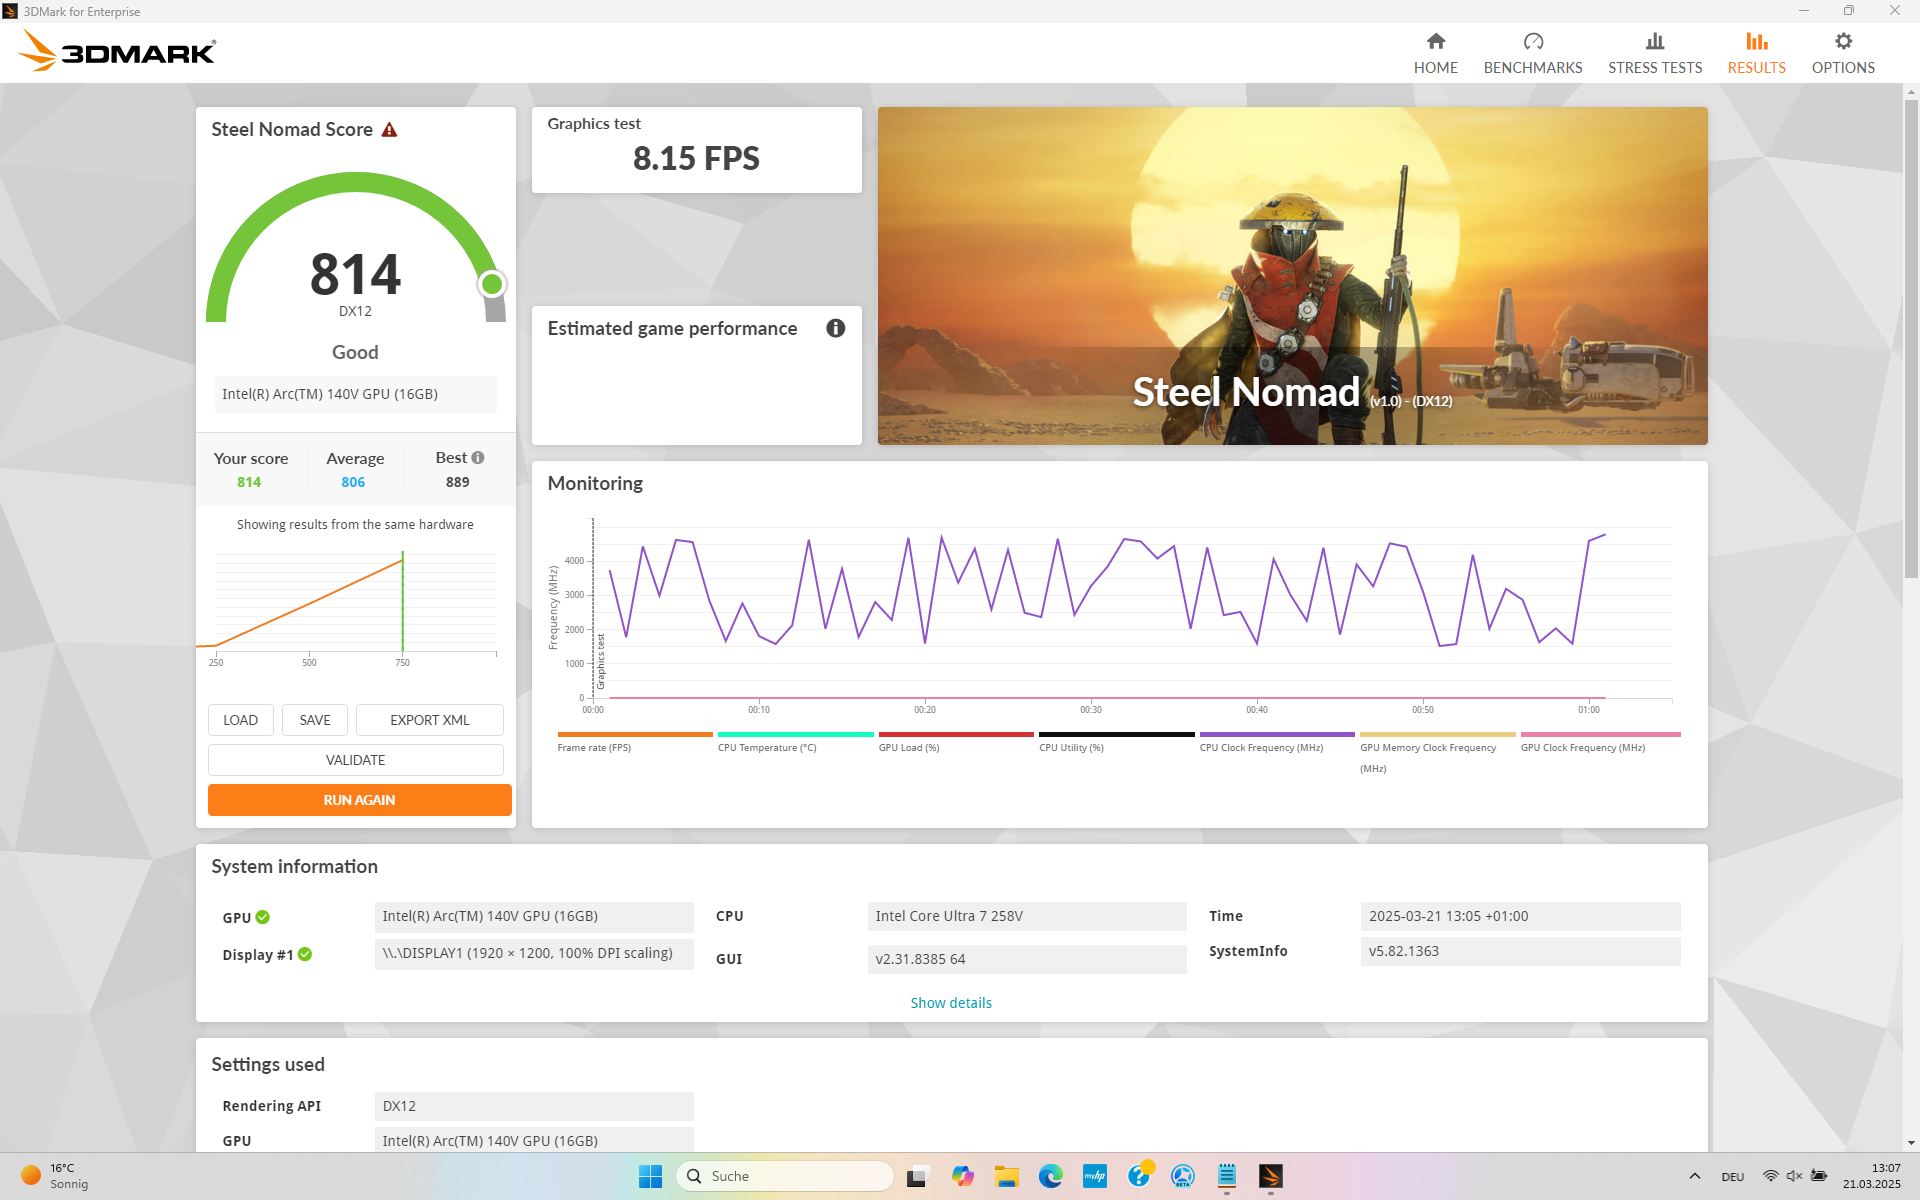Click the Export XML button
This screenshot has width=1920, height=1200.
point(429,720)
